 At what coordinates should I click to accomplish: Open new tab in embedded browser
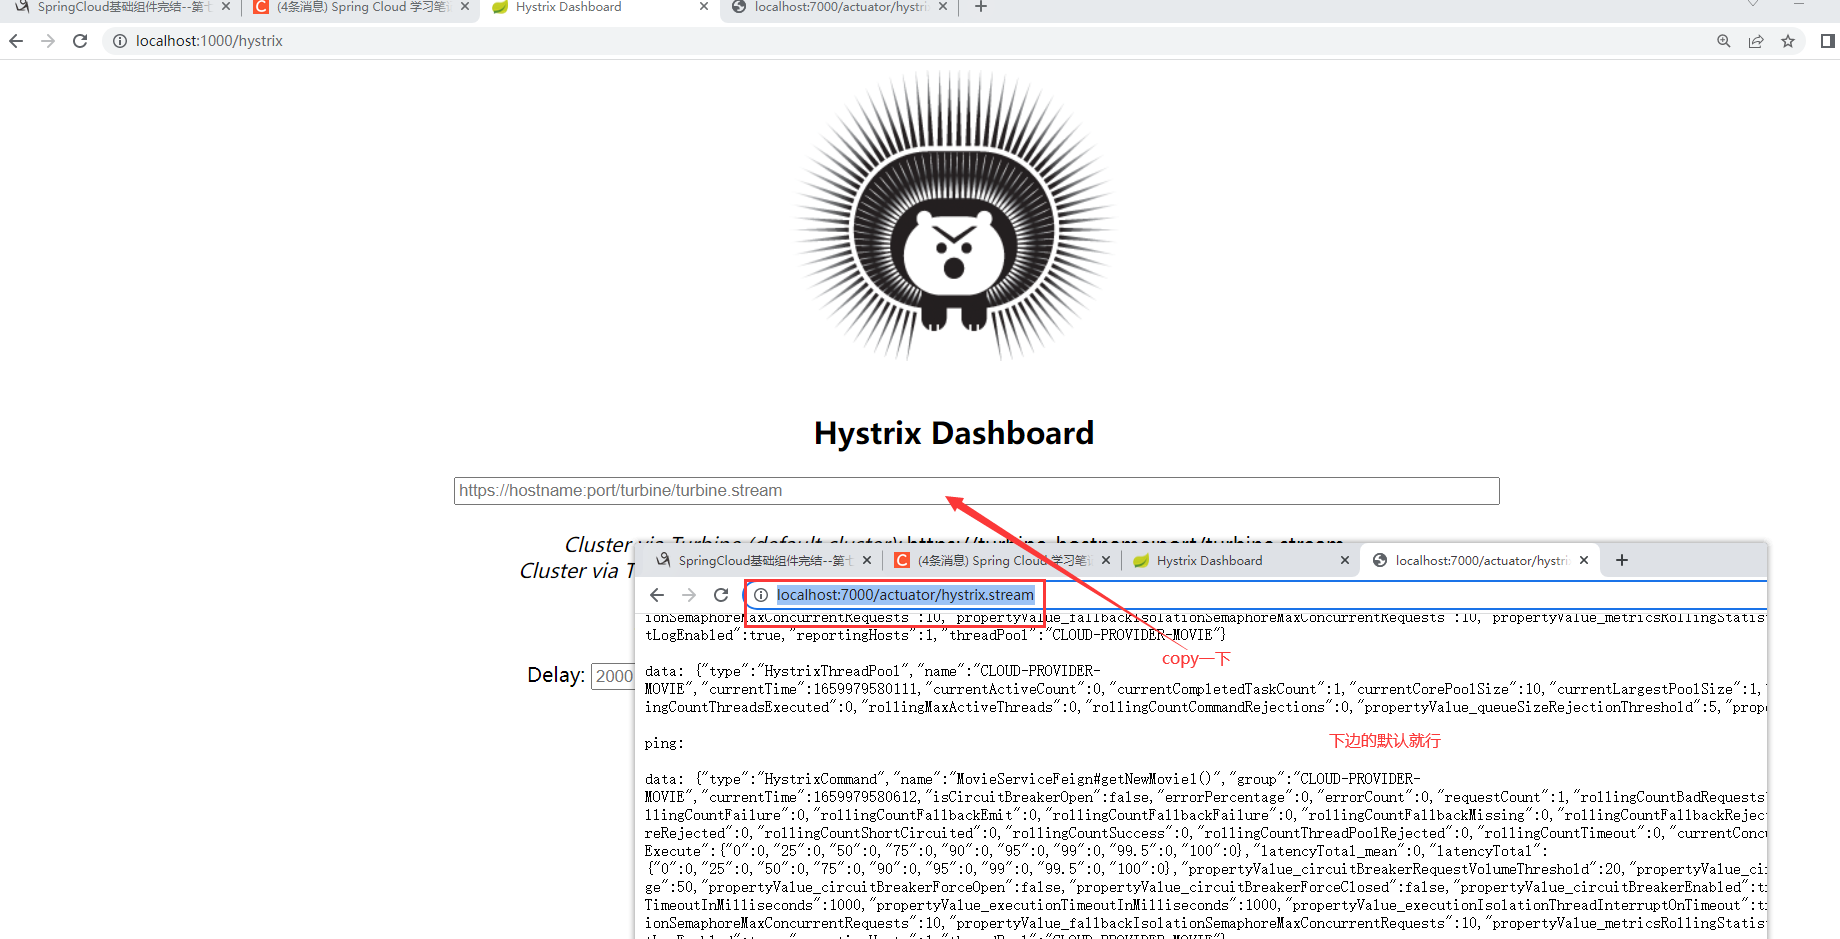(x=1622, y=560)
